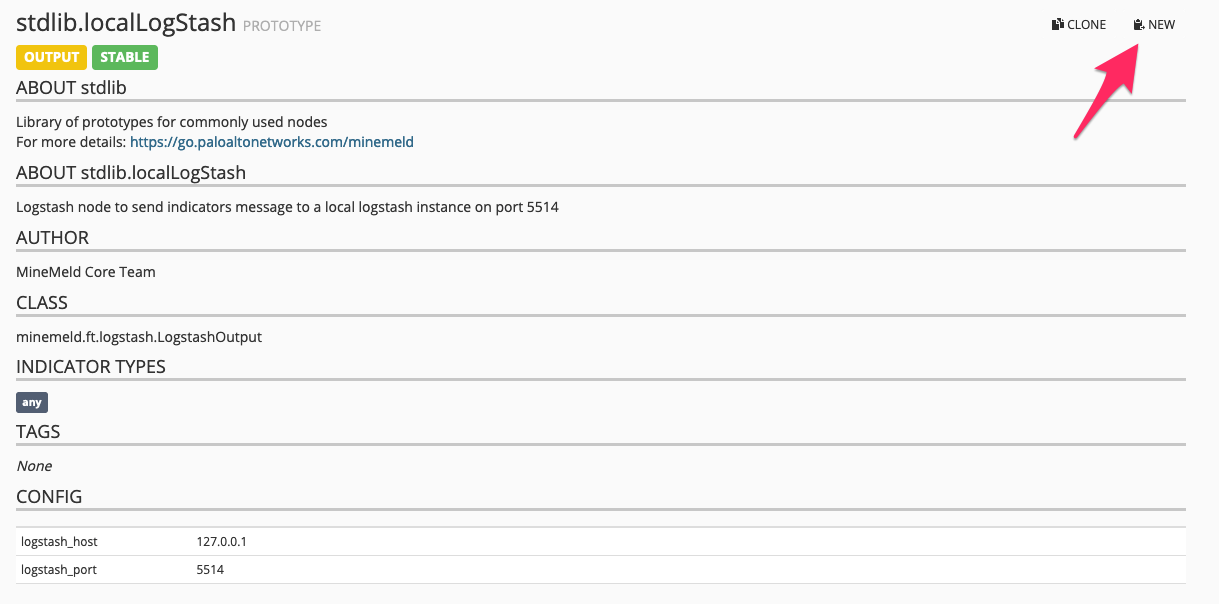Click the minemeld.ft.logstash.LogstashOutput class text
This screenshot has height=604, width=1219.
click(139, 337)
